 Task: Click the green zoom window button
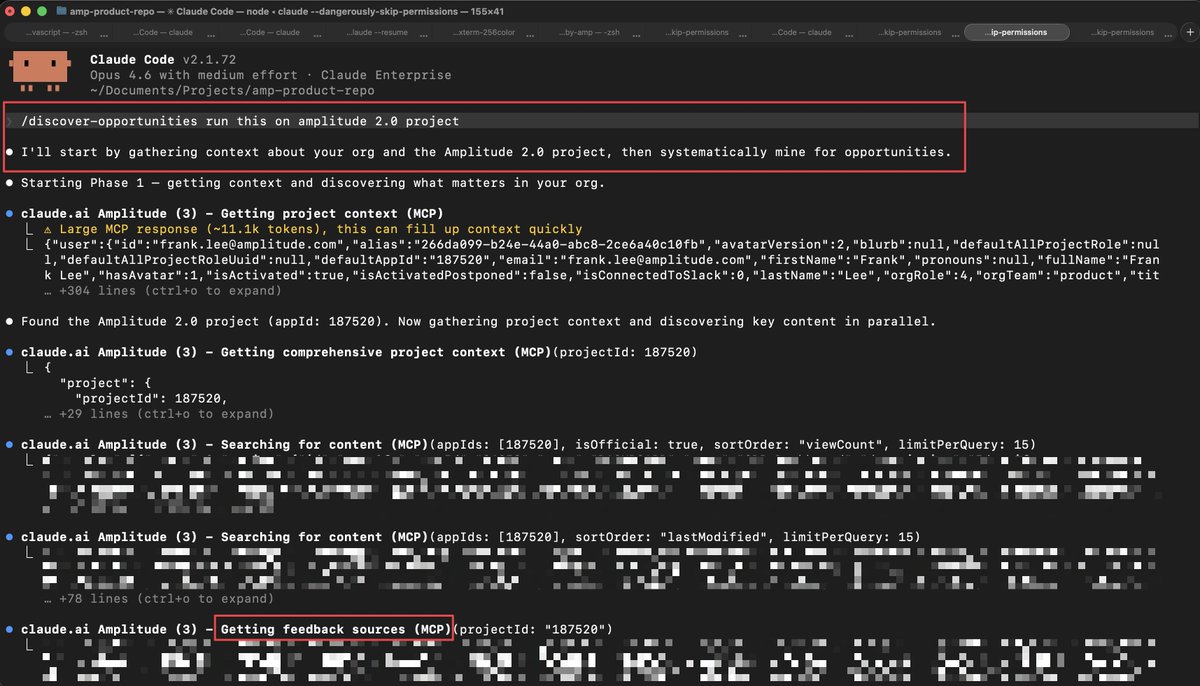[41, 10]
